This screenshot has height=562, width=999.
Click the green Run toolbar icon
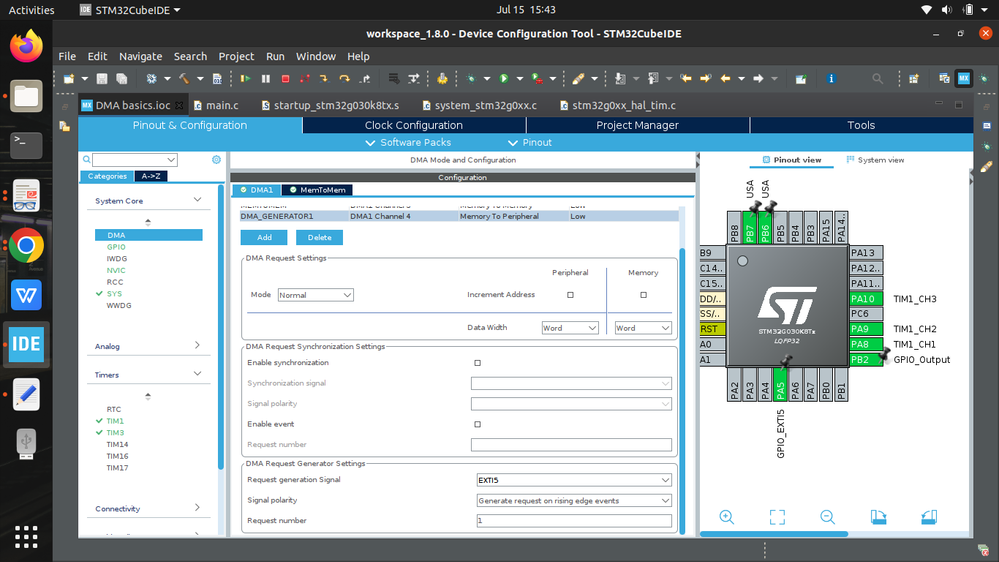pyautogui.click(x=504, y=78)
